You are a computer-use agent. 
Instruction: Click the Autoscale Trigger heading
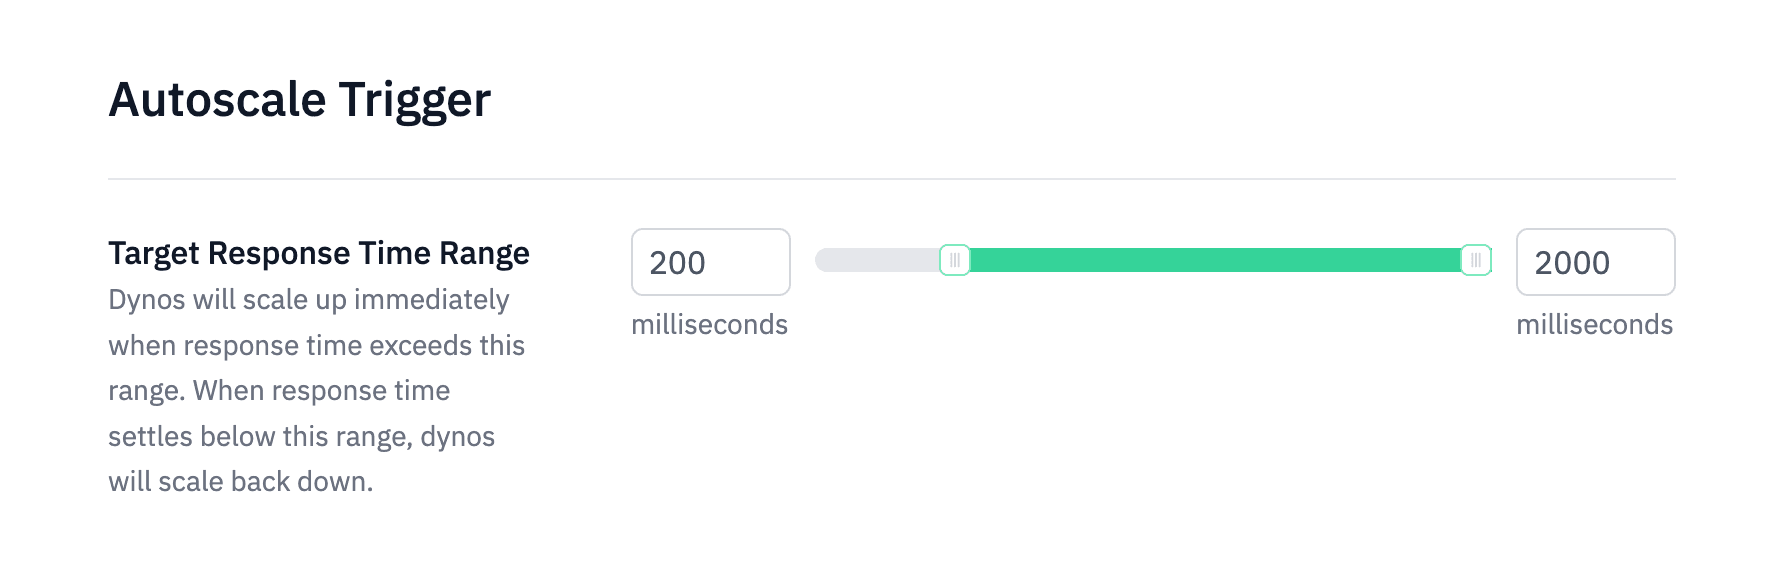(x=300, y=99)
